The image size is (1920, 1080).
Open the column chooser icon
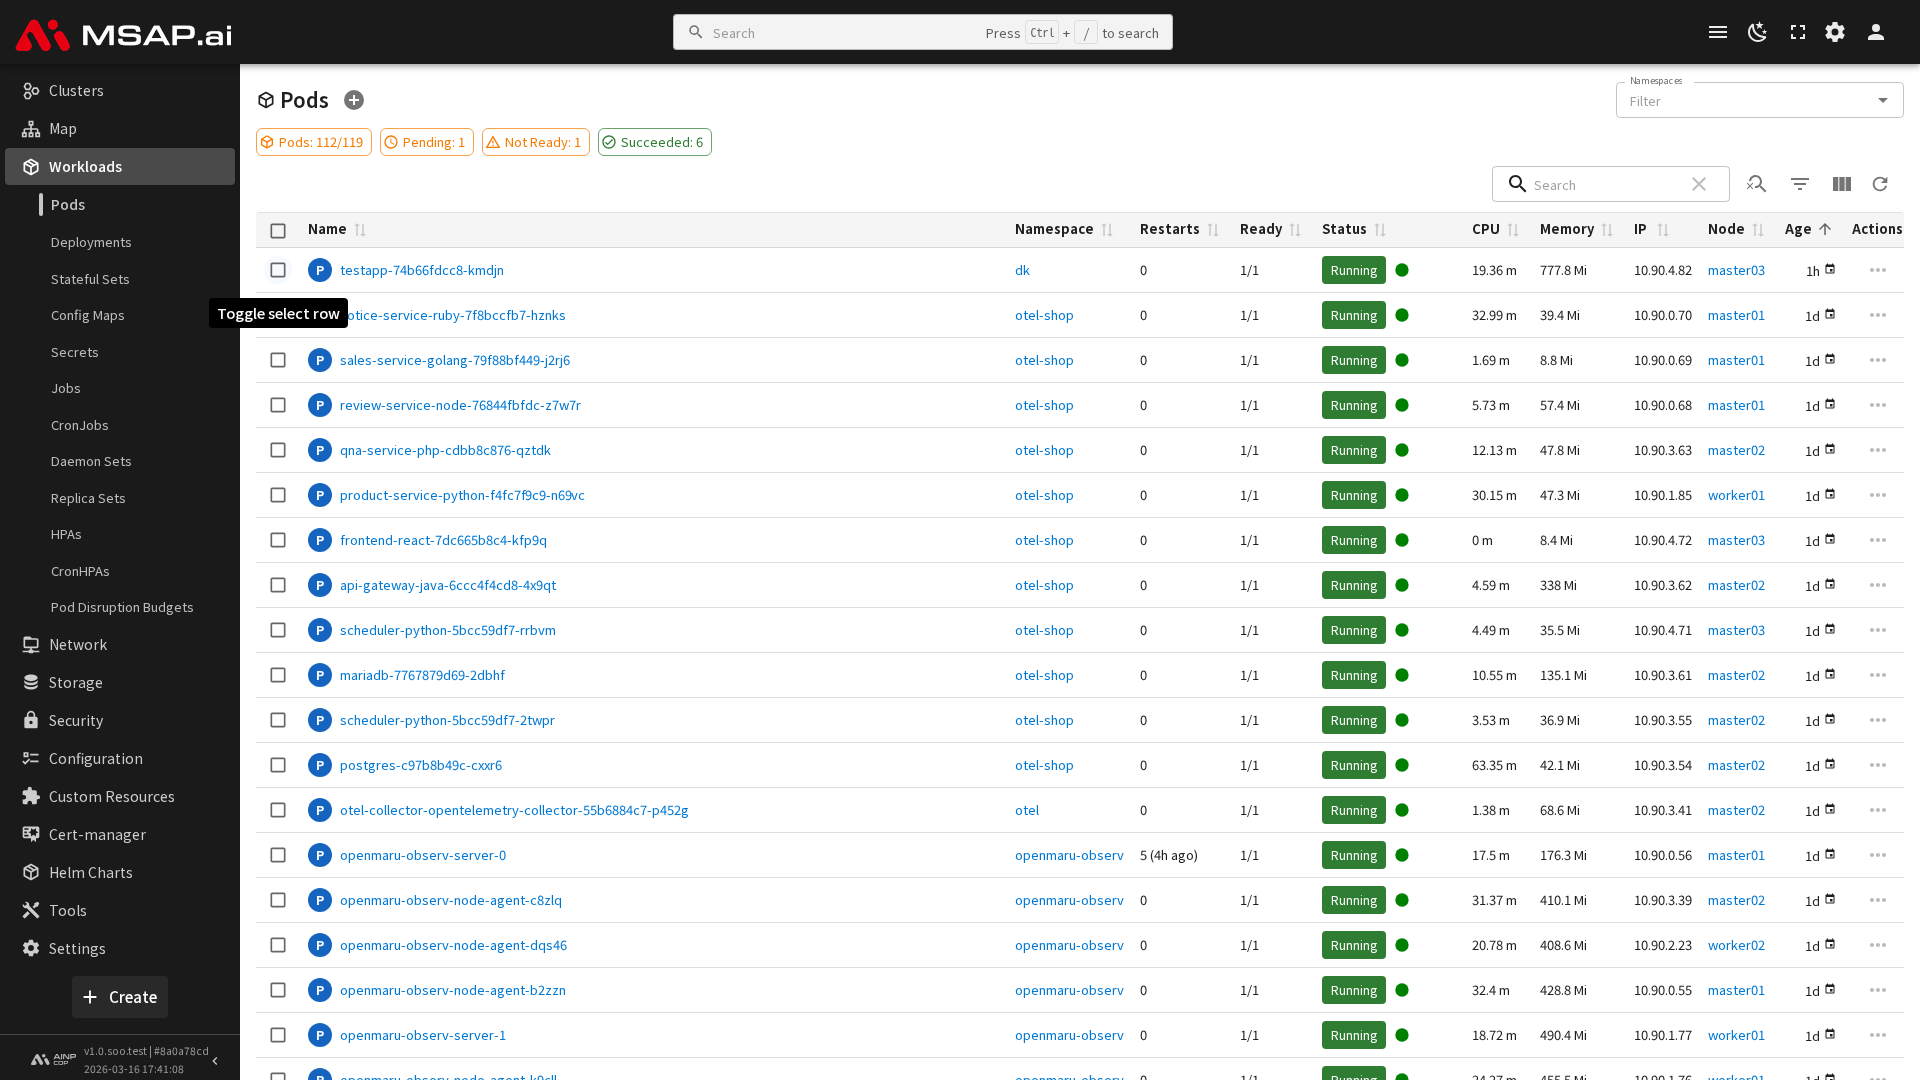tap(1841, 184)
